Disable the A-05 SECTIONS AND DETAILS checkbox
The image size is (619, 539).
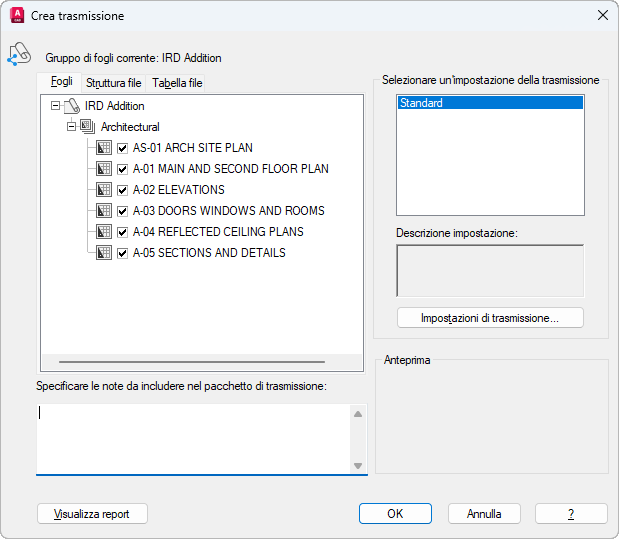122,253
